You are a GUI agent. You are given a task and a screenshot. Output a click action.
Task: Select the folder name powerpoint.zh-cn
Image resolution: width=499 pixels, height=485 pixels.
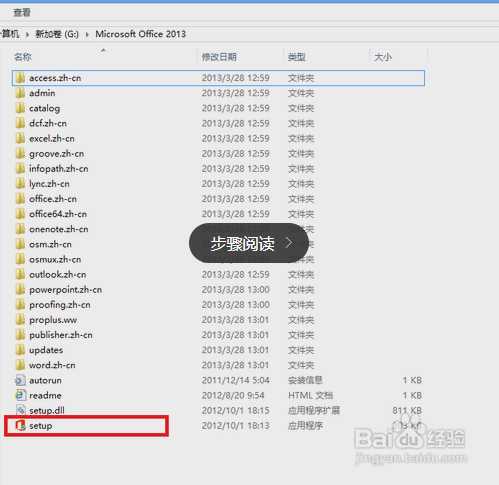[65, 290]
